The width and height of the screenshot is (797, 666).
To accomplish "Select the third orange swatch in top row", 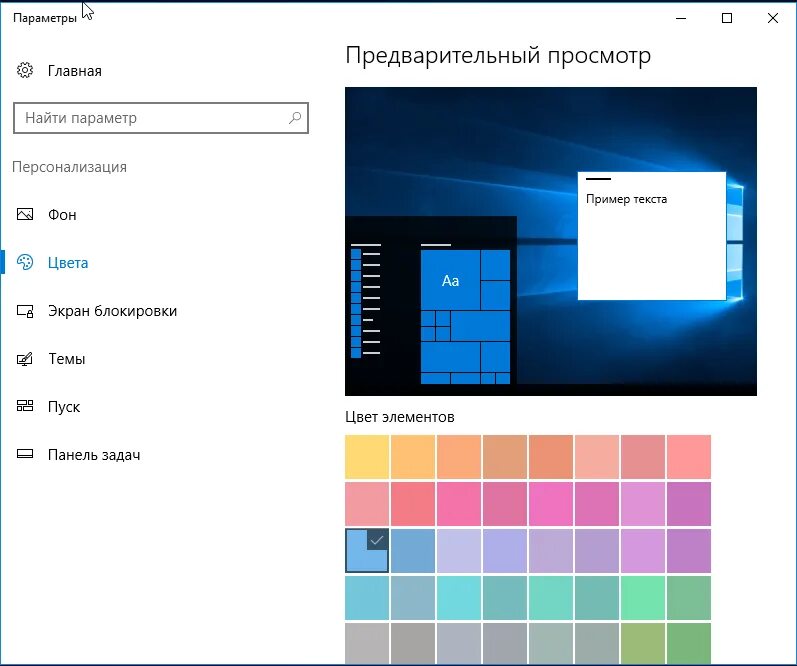I will coord(459,457).
